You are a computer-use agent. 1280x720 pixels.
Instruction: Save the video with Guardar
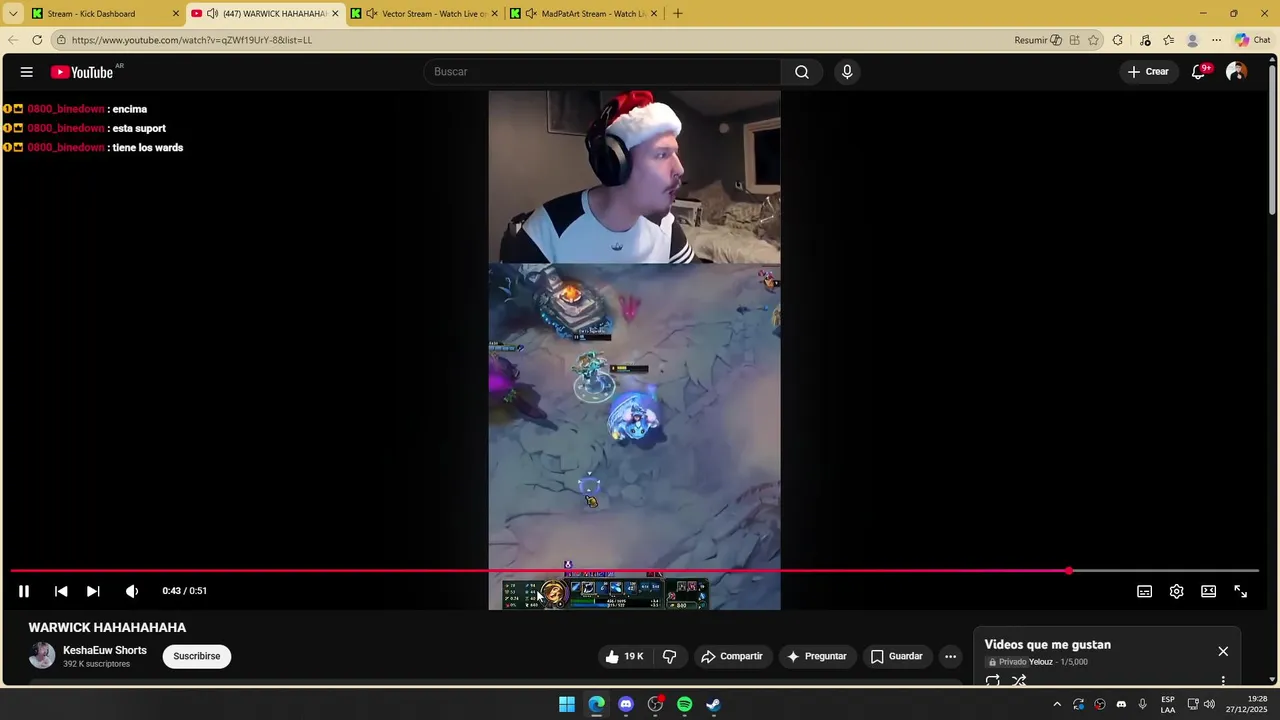[x=896, y=656]
